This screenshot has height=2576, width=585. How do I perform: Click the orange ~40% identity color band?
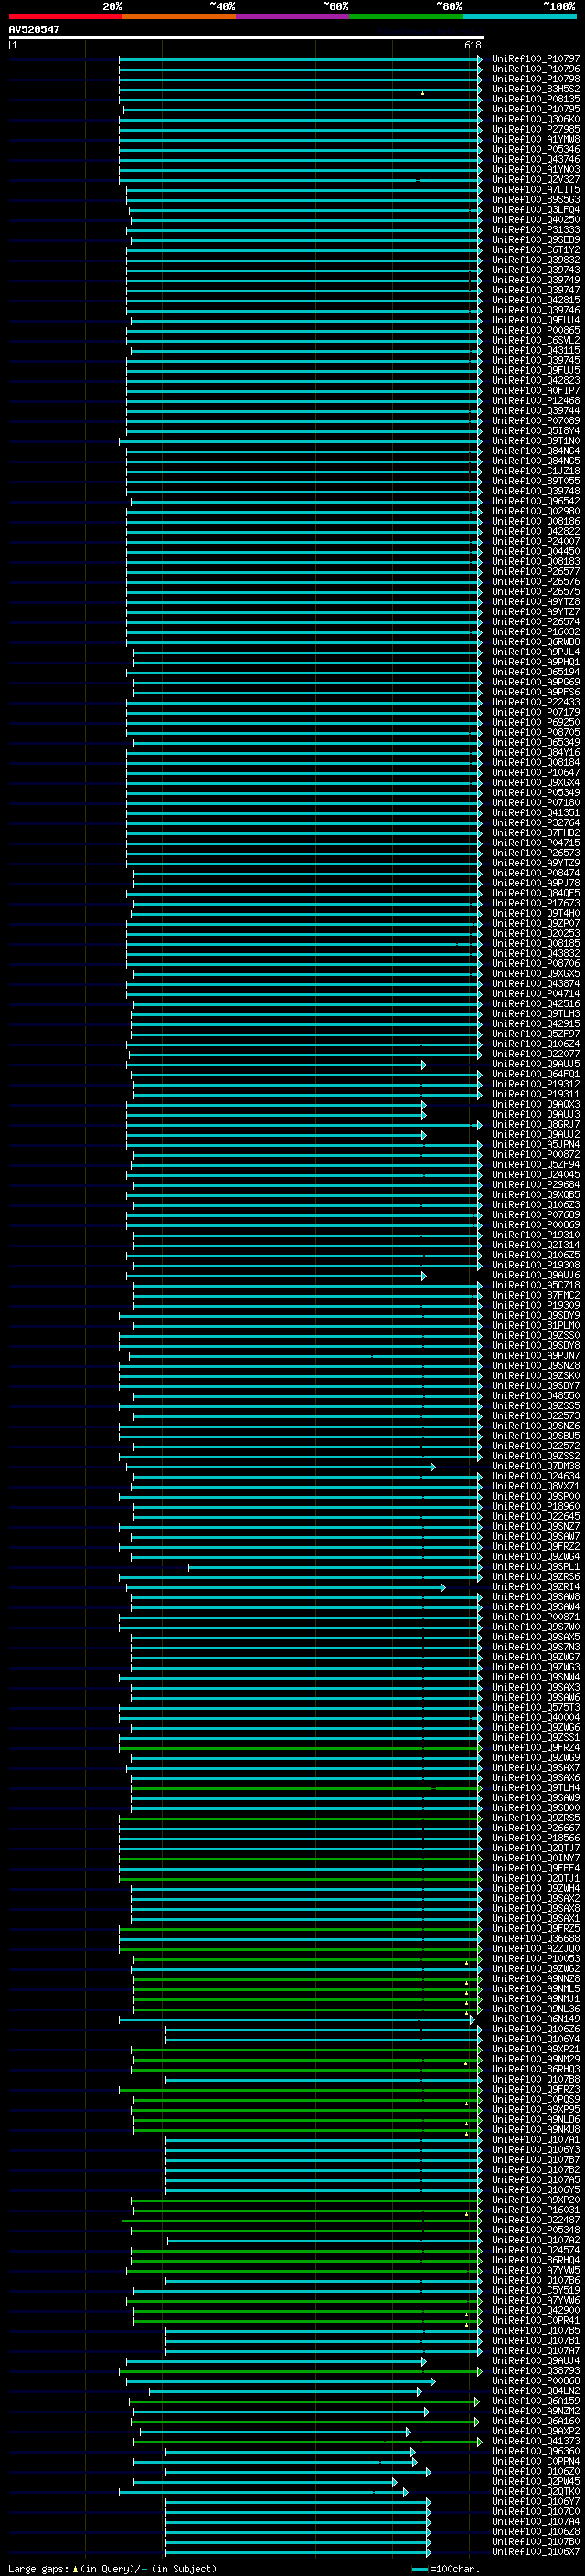[x=178, y=16]
